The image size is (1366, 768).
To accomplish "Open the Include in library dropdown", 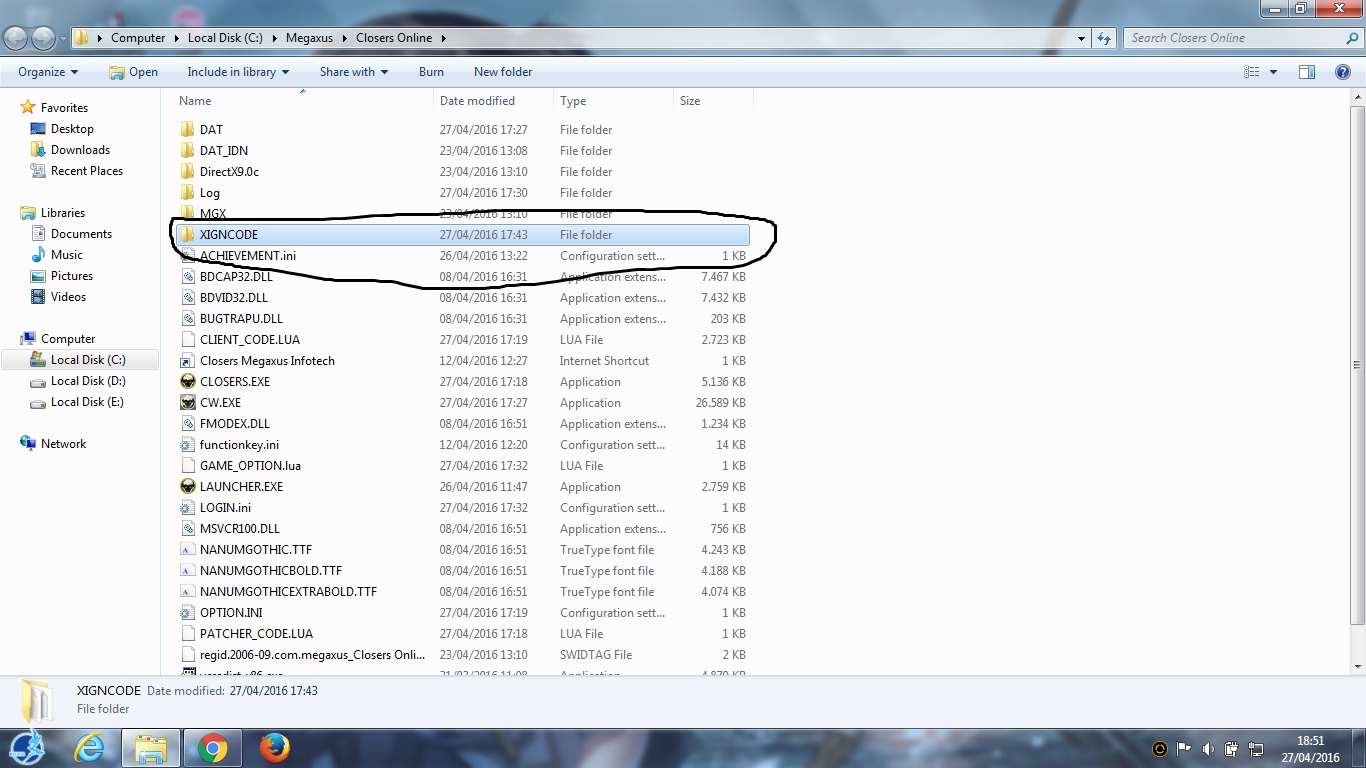I will (x=238, y=72).
